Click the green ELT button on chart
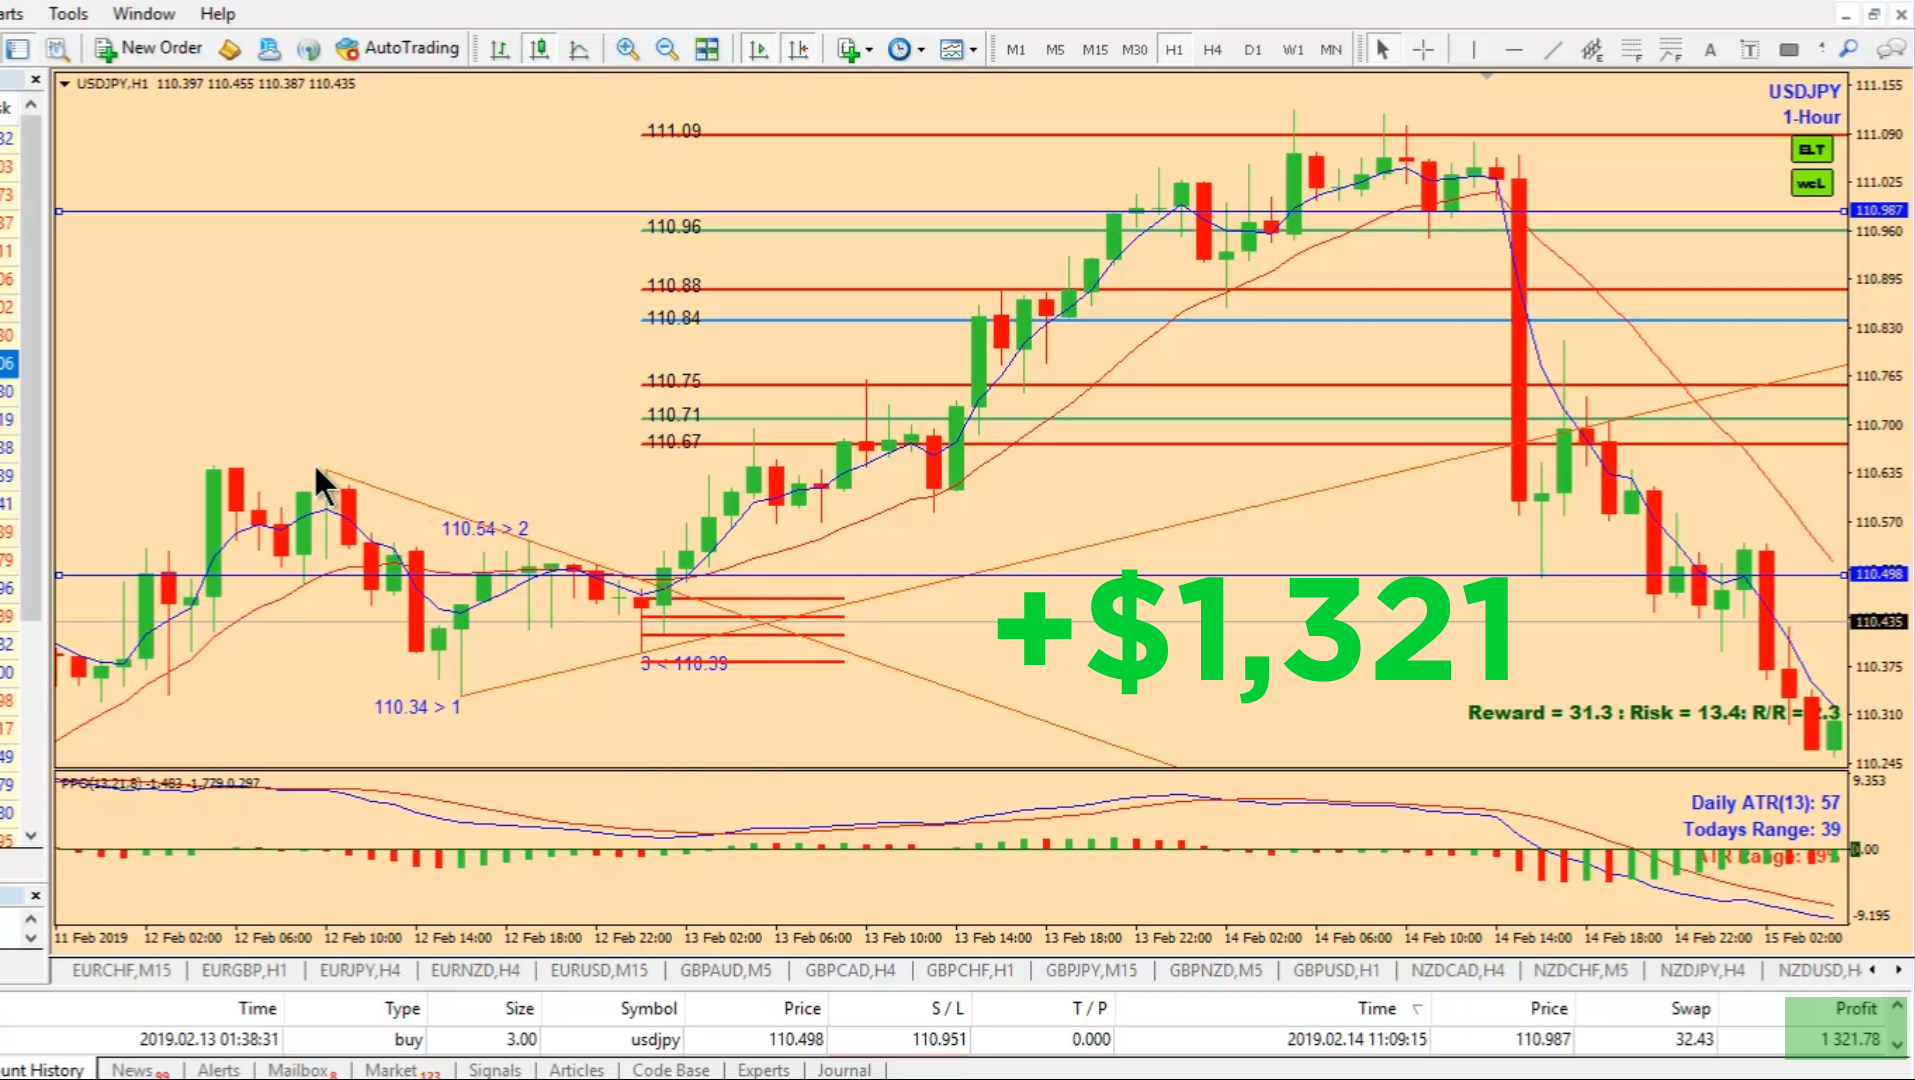The image size is (1915, 1080). point(1811,150)
